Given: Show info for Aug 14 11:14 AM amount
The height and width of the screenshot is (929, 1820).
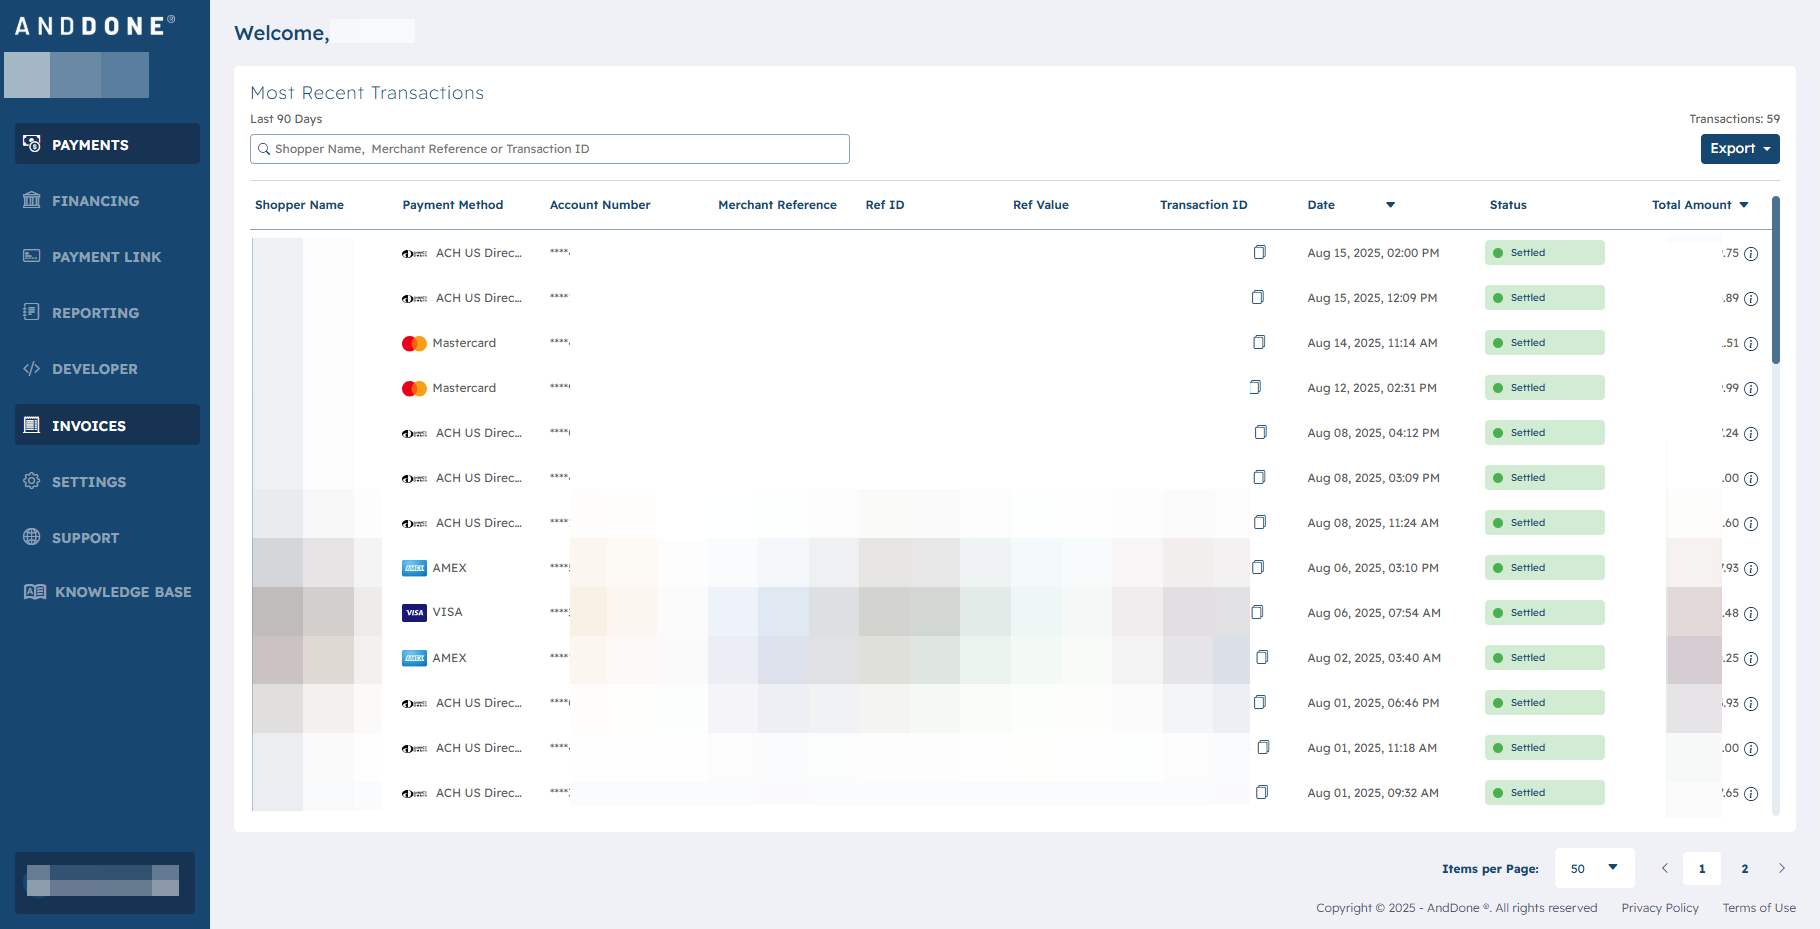Looking at the screenshot, I should [x=1751, y=344].
